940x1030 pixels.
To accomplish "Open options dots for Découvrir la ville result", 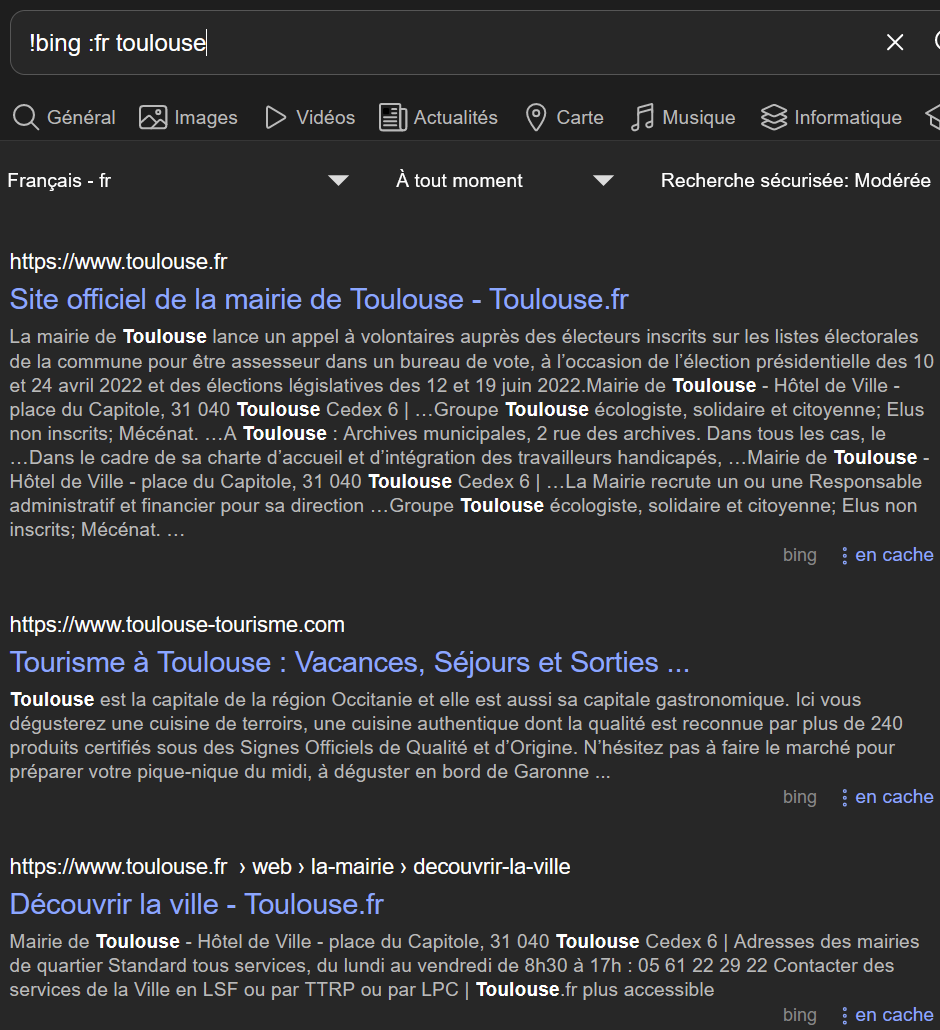I will [x=845, y=1016].
